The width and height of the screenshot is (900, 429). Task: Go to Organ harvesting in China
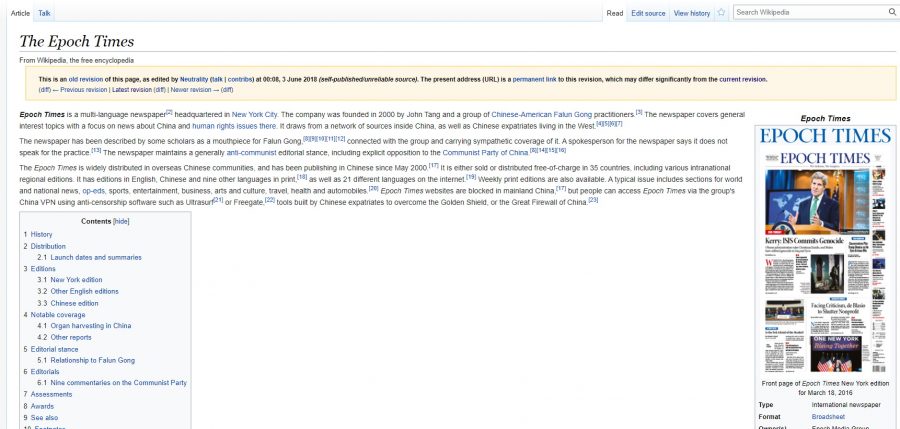point(91,326)
